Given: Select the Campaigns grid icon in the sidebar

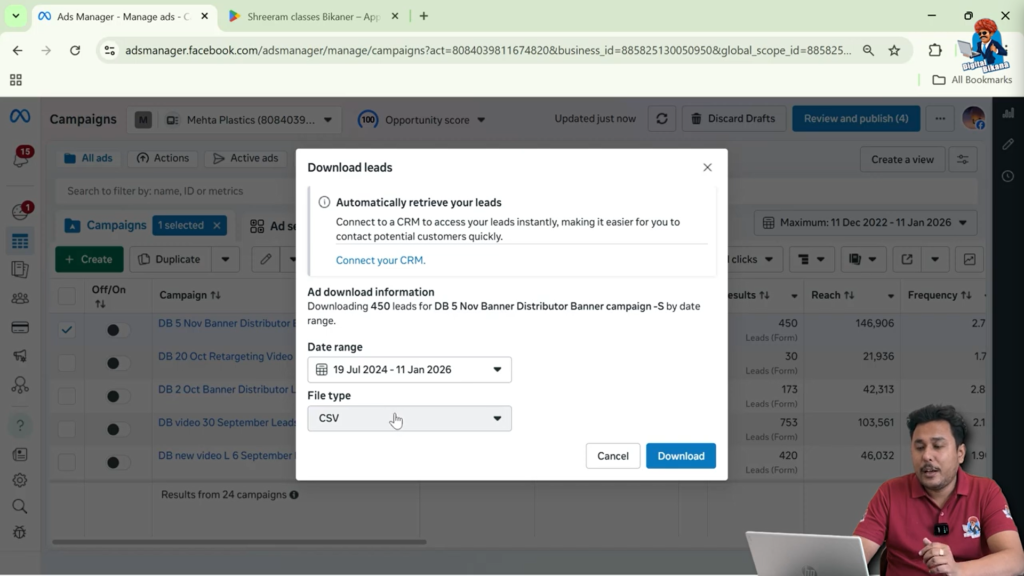Looking at the screenshot, I should point(19,240).
